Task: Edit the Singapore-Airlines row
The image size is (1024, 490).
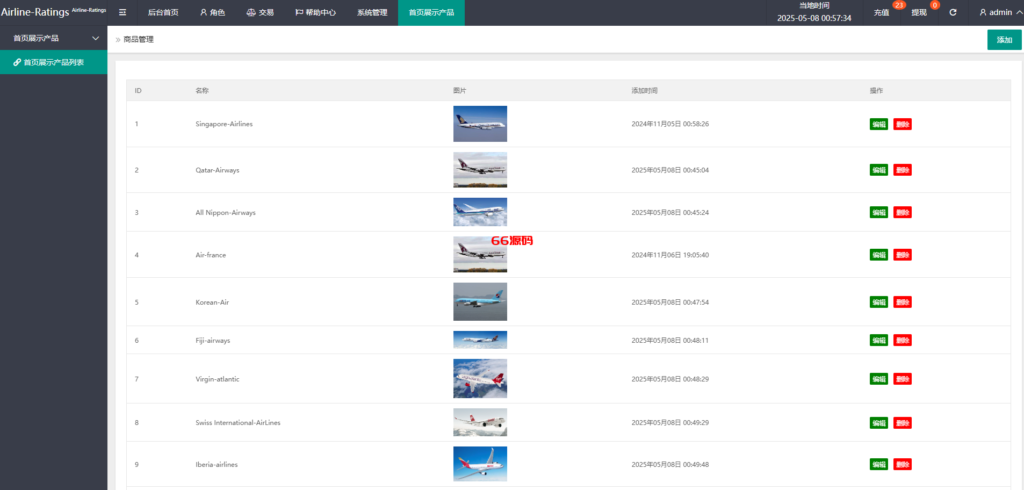Action: [878, 124]
